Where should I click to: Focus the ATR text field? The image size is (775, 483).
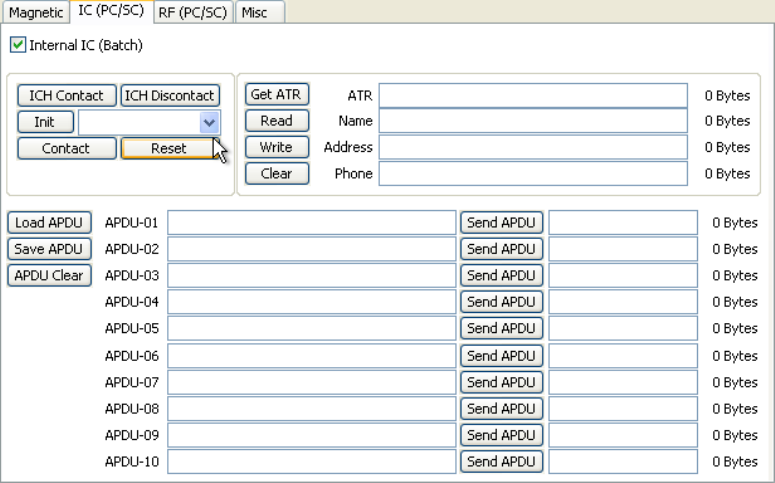coord(533,95)
